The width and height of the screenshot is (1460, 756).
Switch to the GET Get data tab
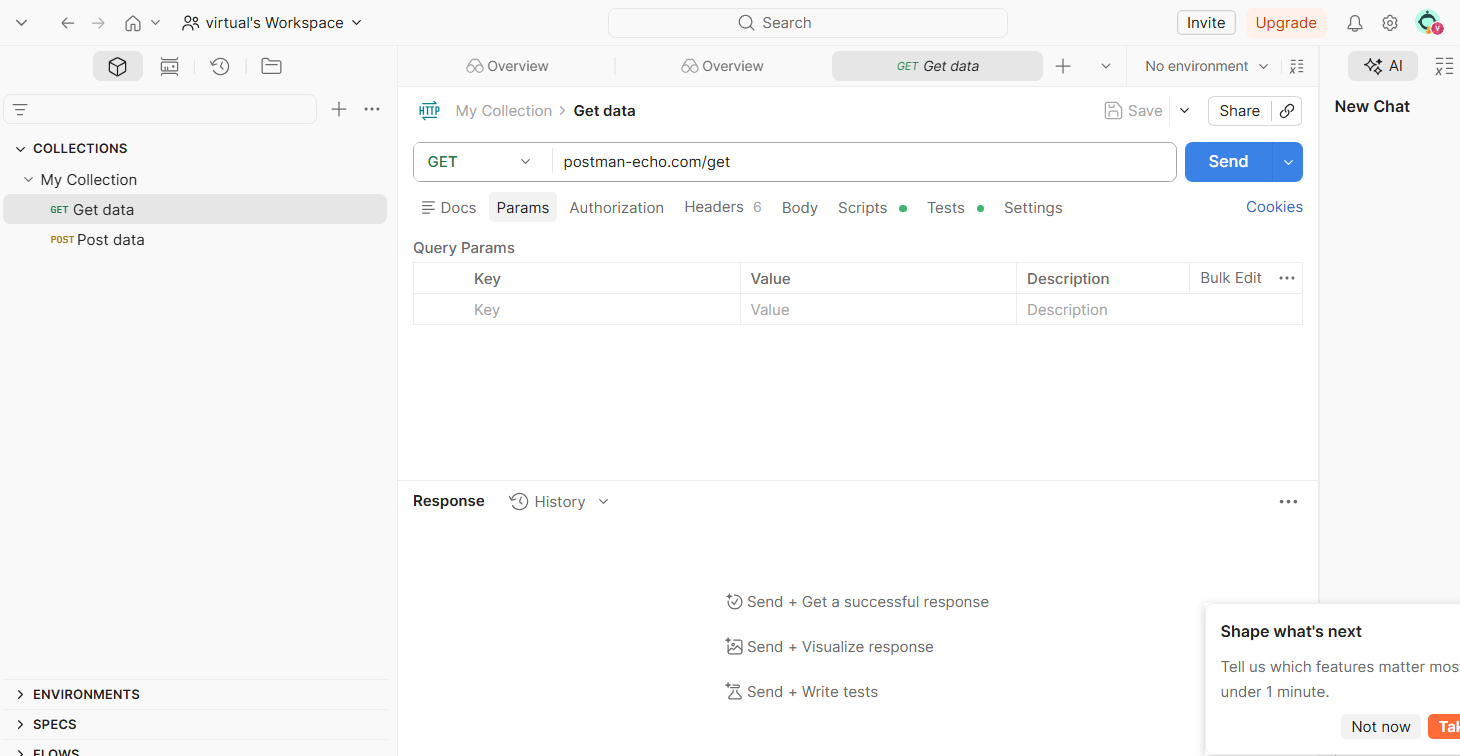937,66
